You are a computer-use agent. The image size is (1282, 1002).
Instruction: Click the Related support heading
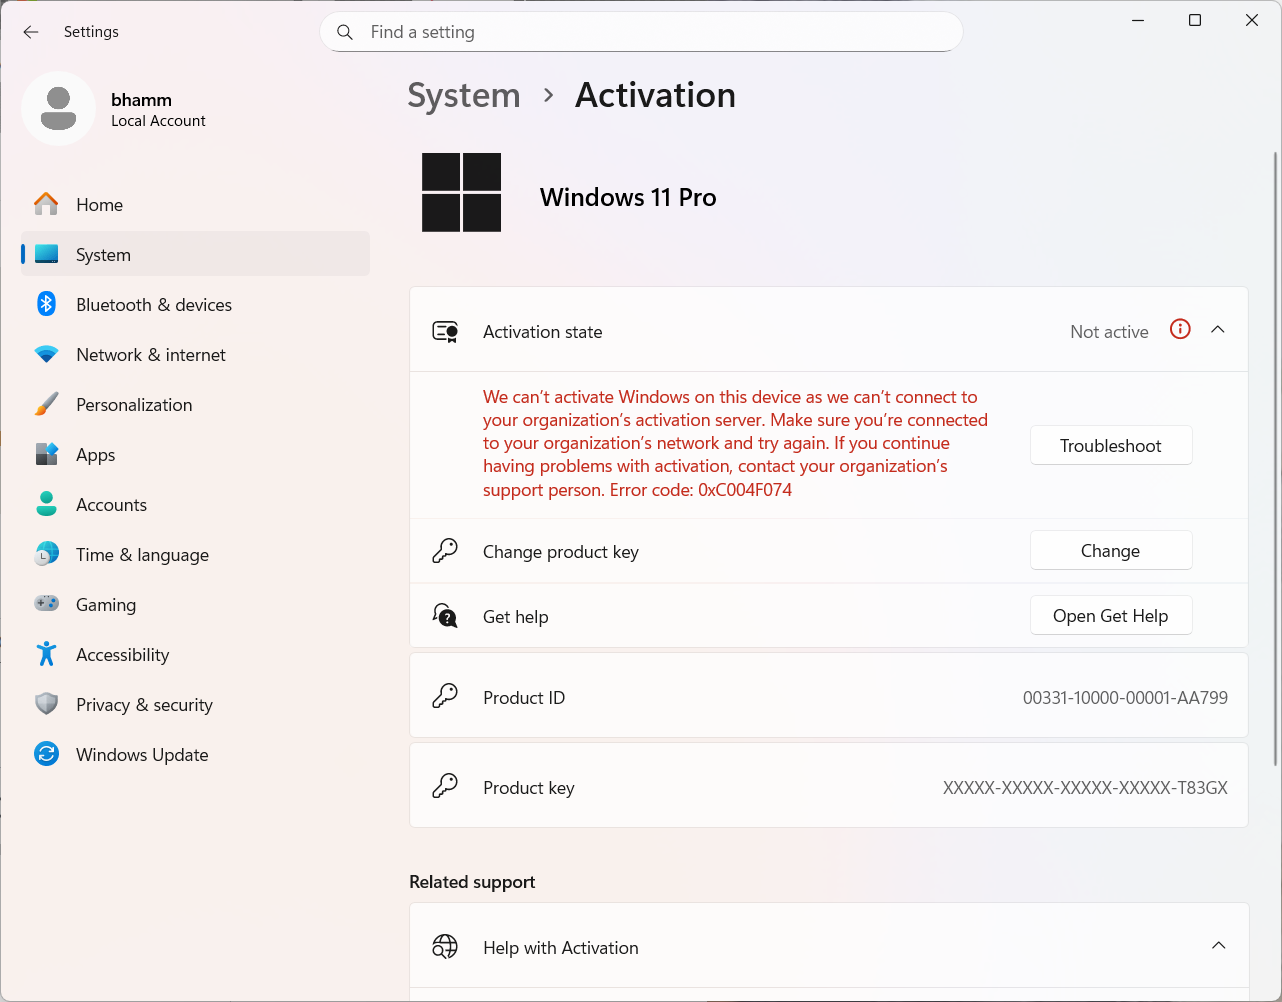472,882
